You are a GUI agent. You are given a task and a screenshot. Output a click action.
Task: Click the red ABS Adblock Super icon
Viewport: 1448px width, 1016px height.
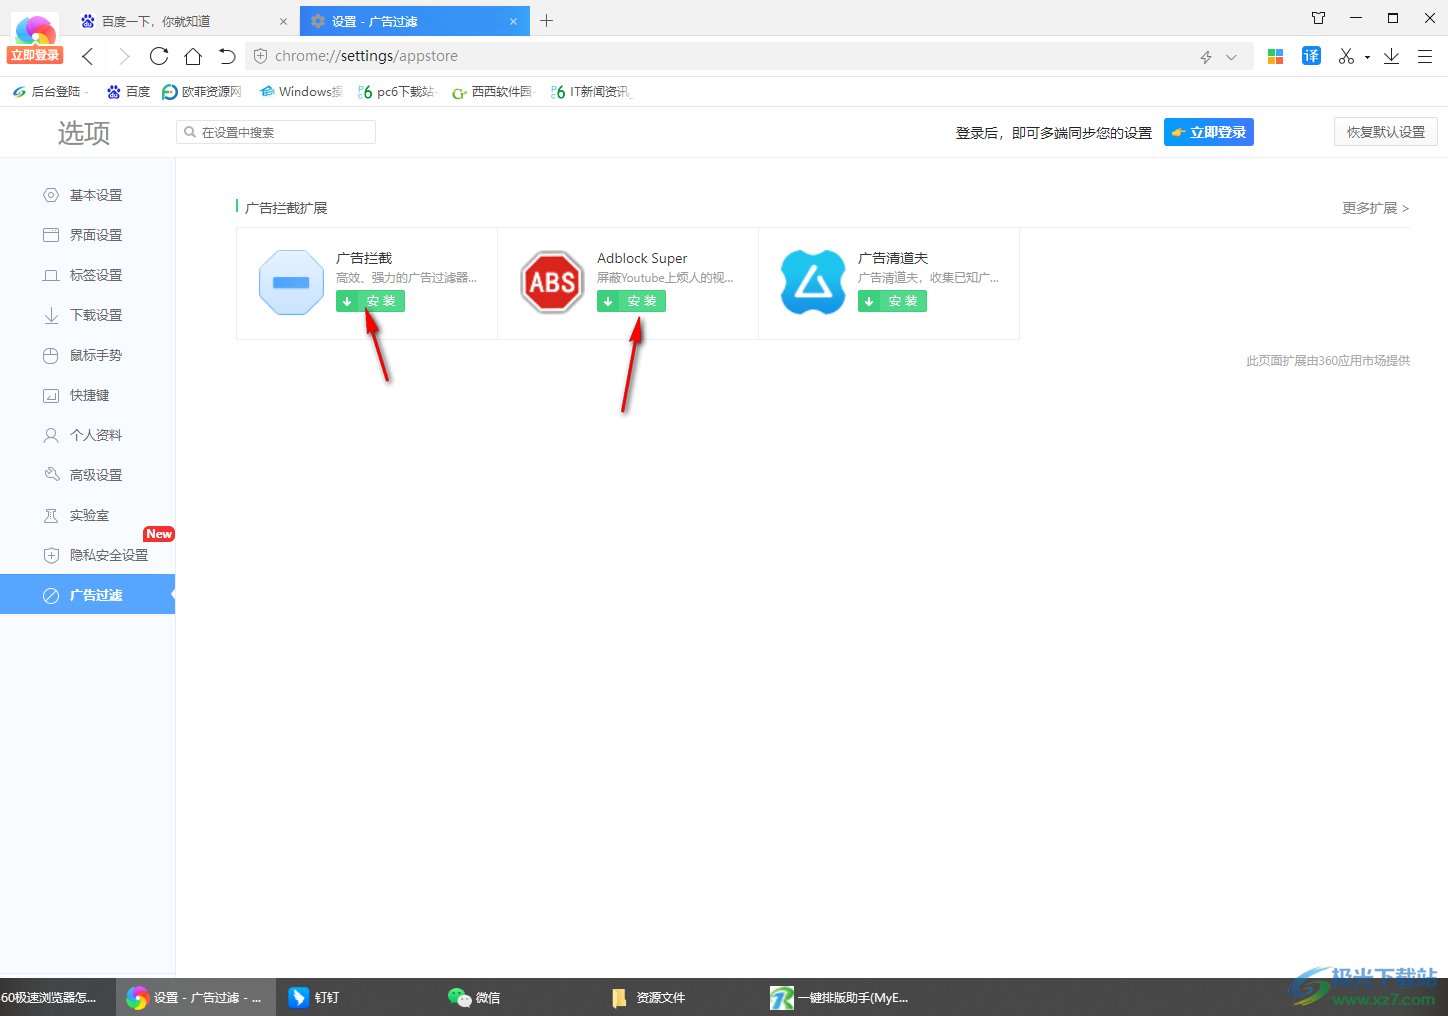pos(552,282)
